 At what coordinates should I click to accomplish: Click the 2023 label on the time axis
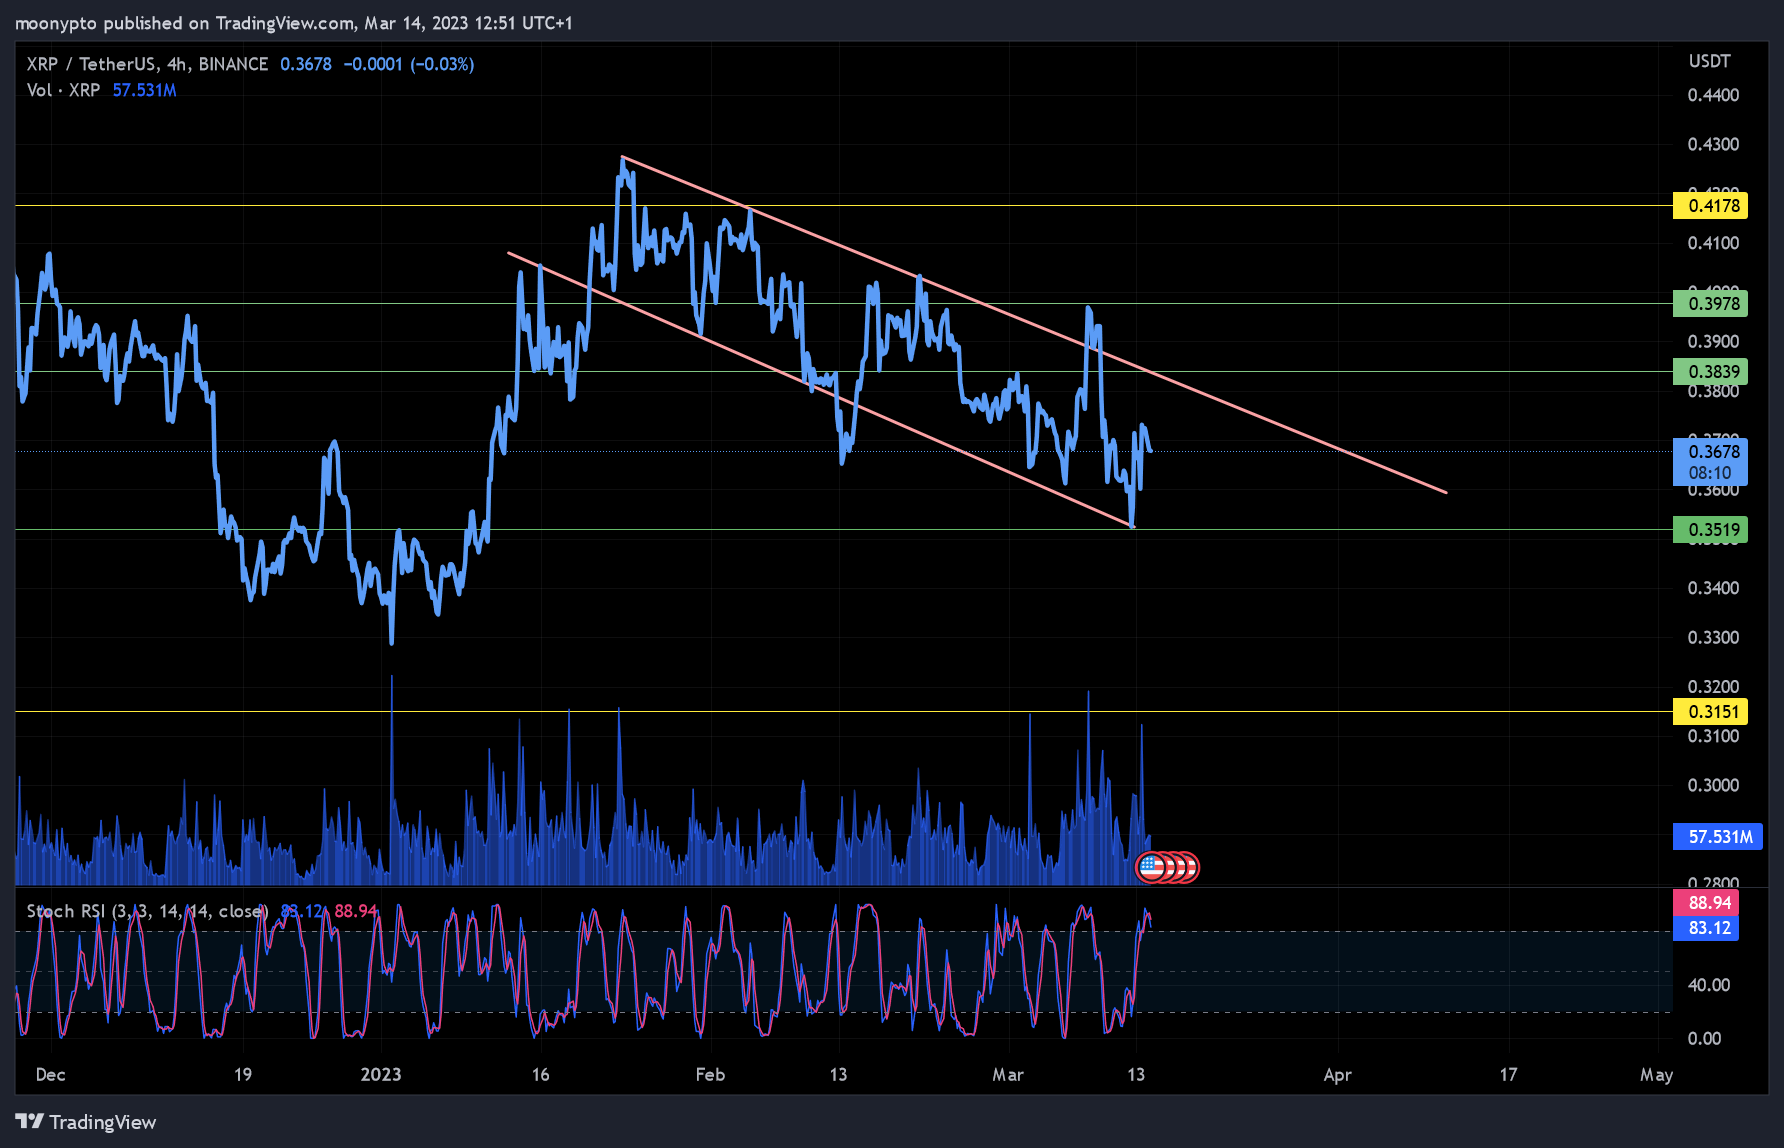pyautogui.click(x=381, y=1075)
